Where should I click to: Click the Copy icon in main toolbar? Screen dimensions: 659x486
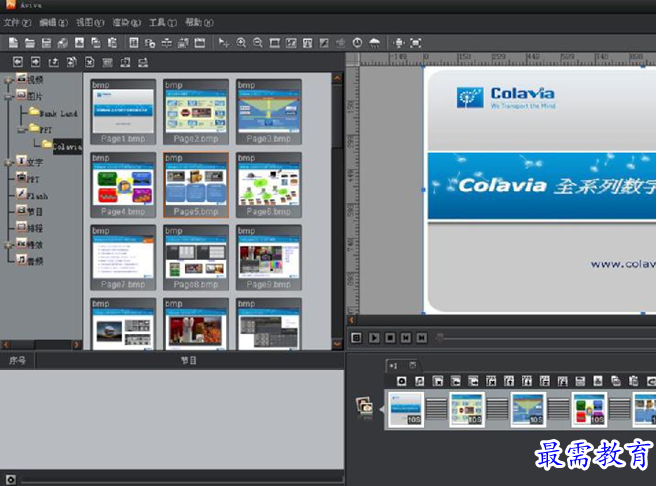(96, 42)
